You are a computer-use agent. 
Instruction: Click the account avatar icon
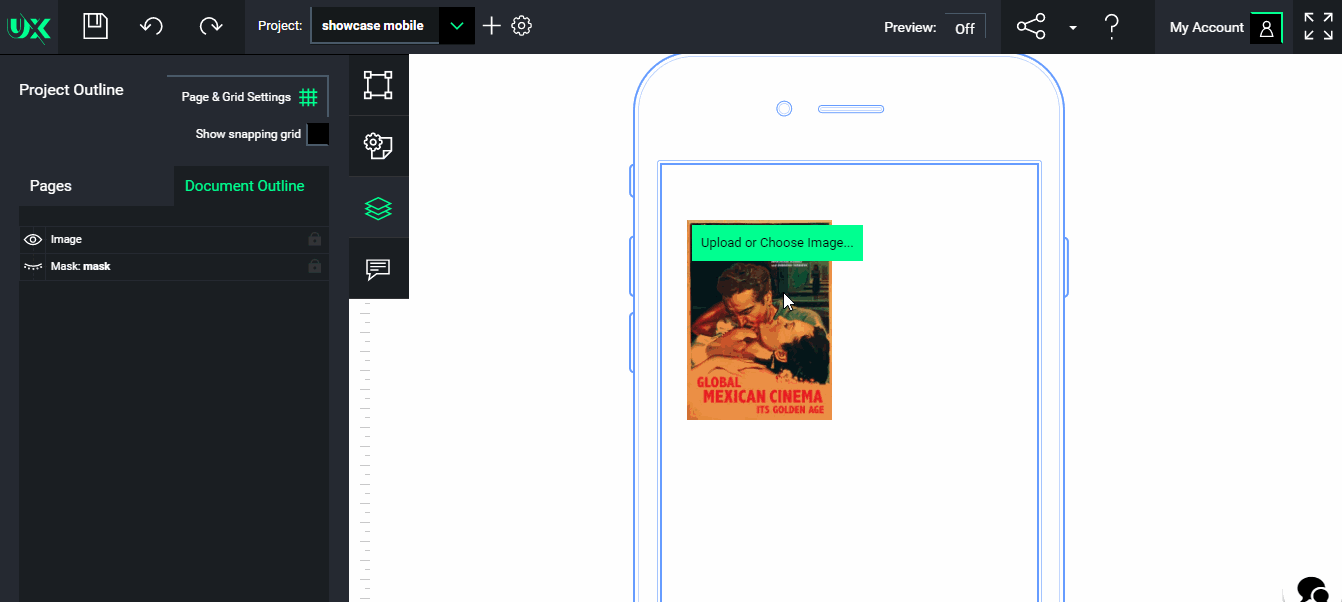click(1266, 28)
